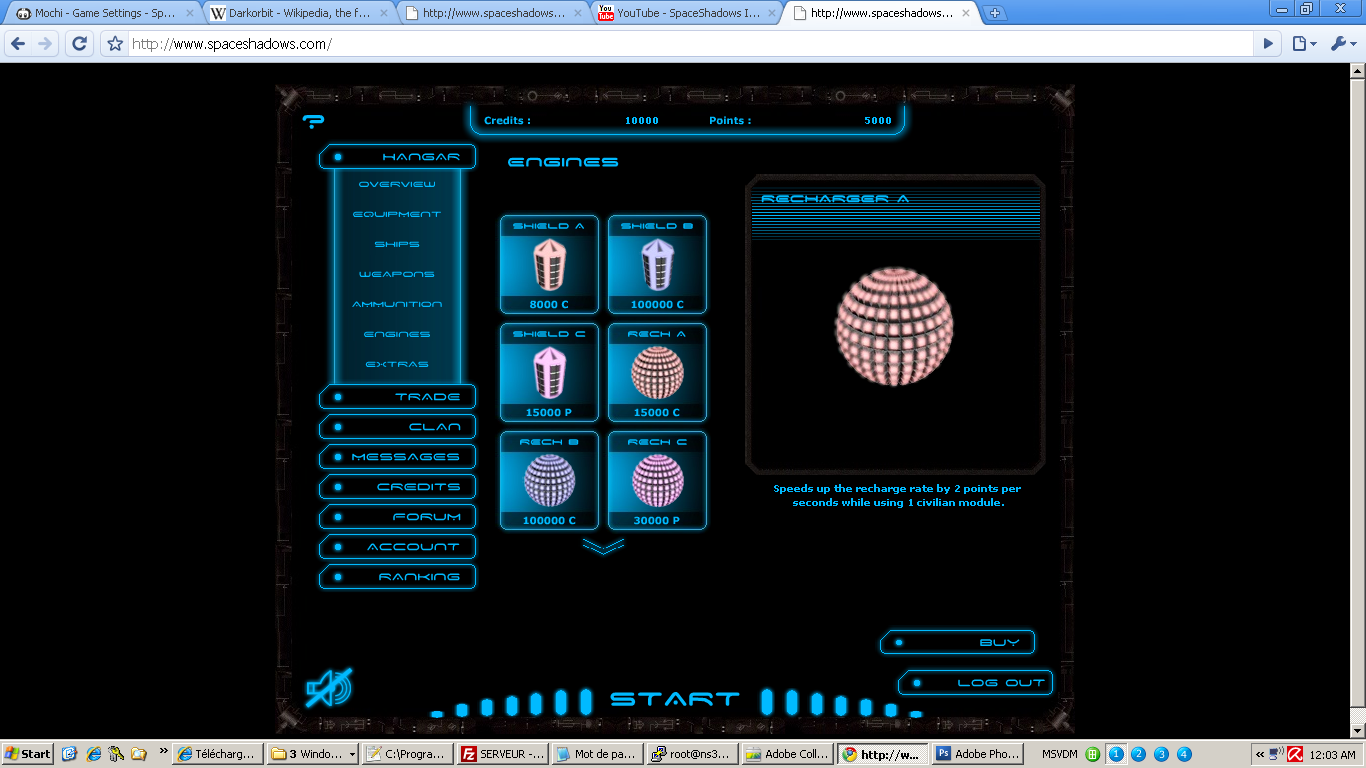
Task: Expand grouped 3 Windows taskbar dropdown
Action: [x=353, y=755]
